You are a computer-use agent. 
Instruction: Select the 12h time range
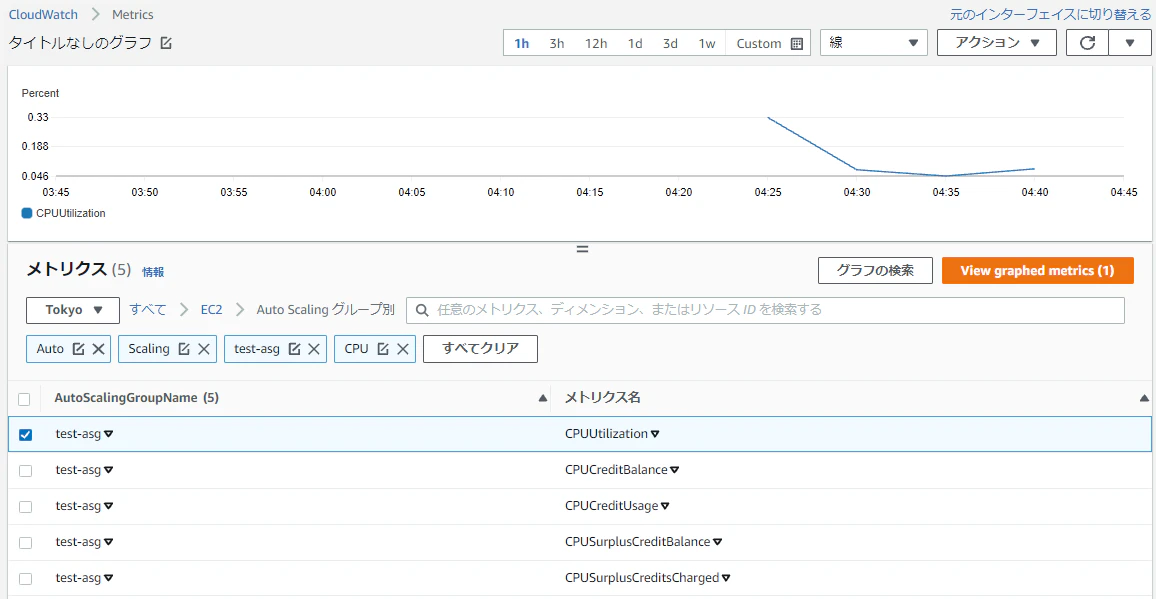(596, 44)
